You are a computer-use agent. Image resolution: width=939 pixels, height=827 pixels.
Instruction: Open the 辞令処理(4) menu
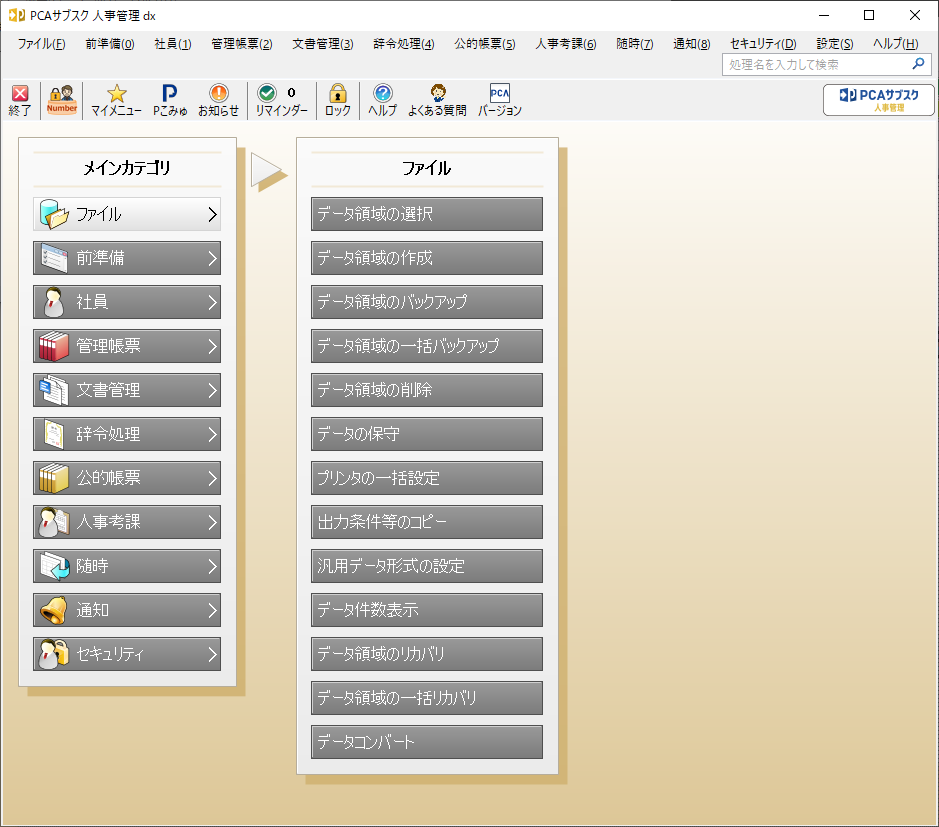403,44
